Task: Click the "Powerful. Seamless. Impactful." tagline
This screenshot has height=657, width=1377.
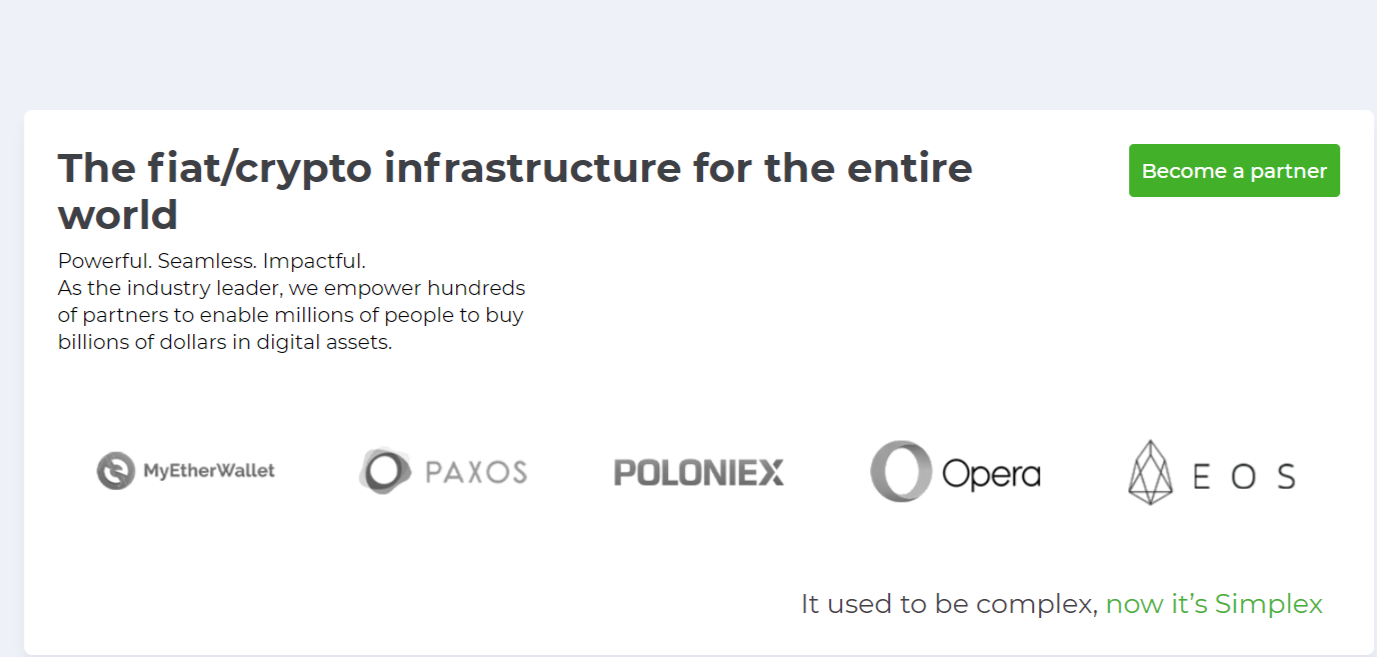Action: pyautogui.click(x=212, y=261)
